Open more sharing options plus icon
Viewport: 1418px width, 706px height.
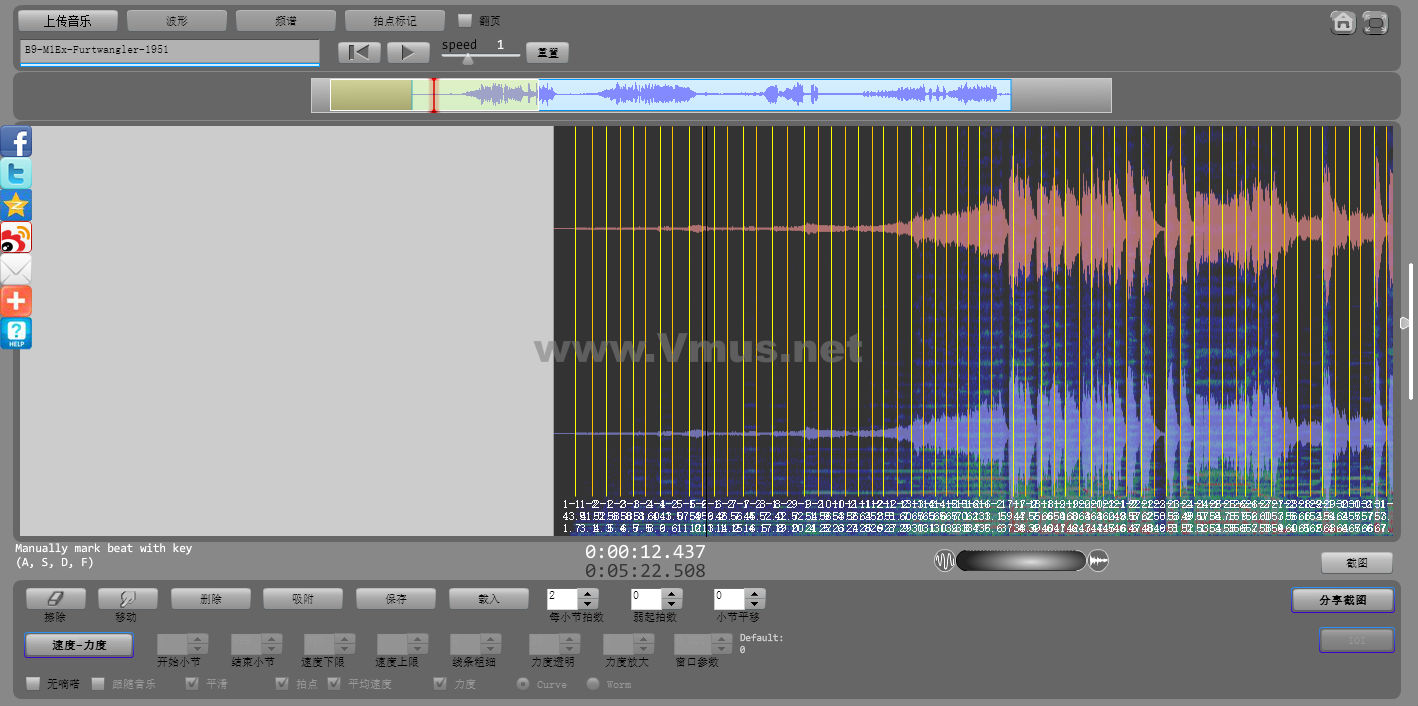tap(16, 301)
